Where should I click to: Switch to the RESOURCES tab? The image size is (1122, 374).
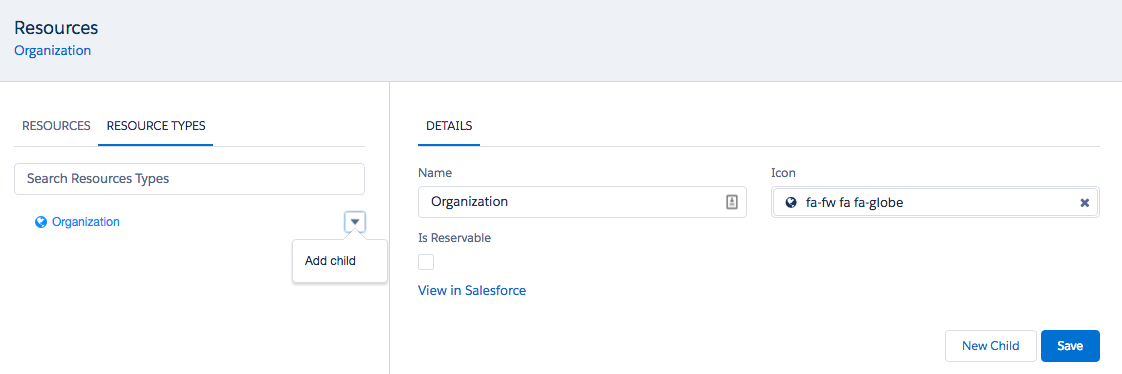coord(56,126)
